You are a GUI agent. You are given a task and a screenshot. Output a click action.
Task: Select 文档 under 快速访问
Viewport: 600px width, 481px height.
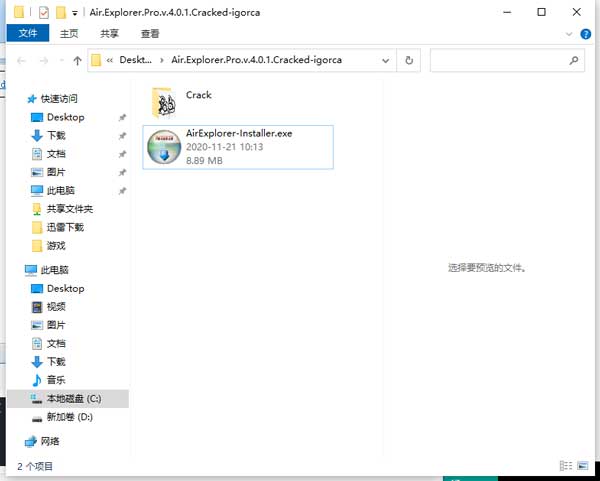[56, 154]
